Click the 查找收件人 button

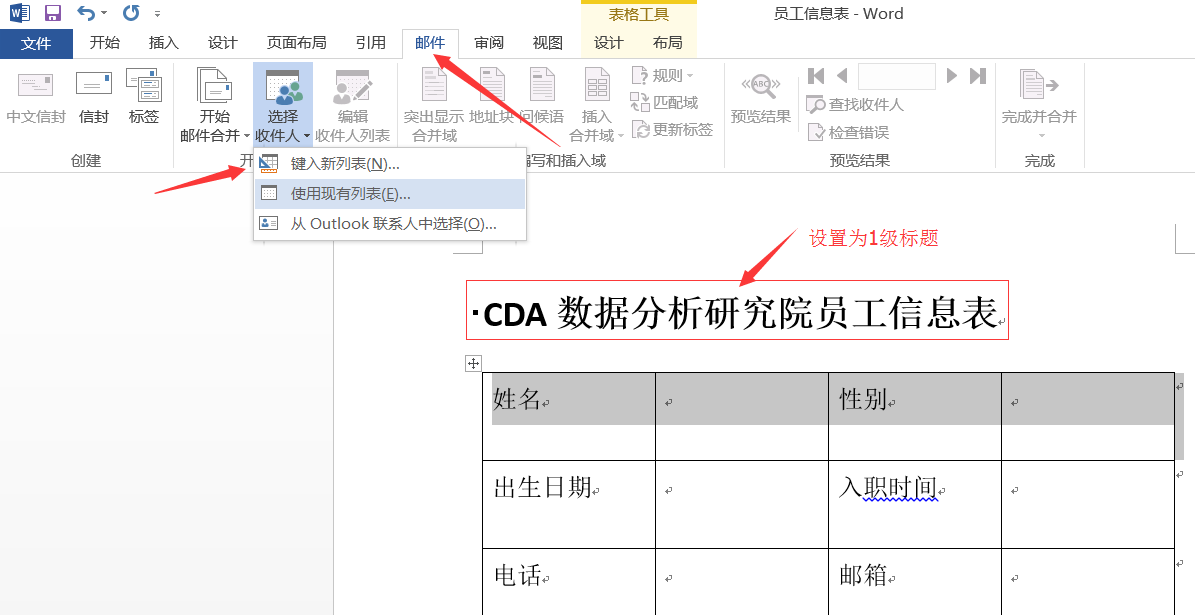pyautogui.click(x=855, y=104)
